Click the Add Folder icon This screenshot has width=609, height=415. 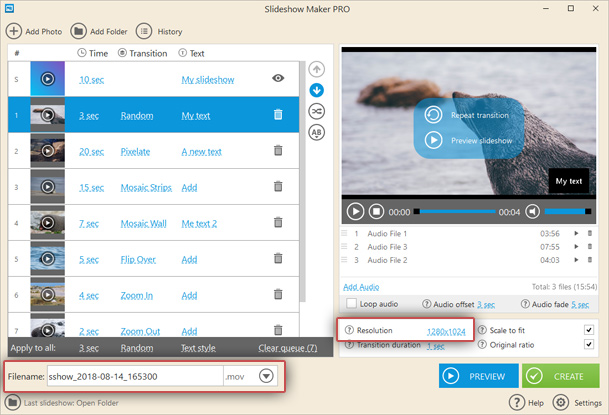click(x=78, y=31)
